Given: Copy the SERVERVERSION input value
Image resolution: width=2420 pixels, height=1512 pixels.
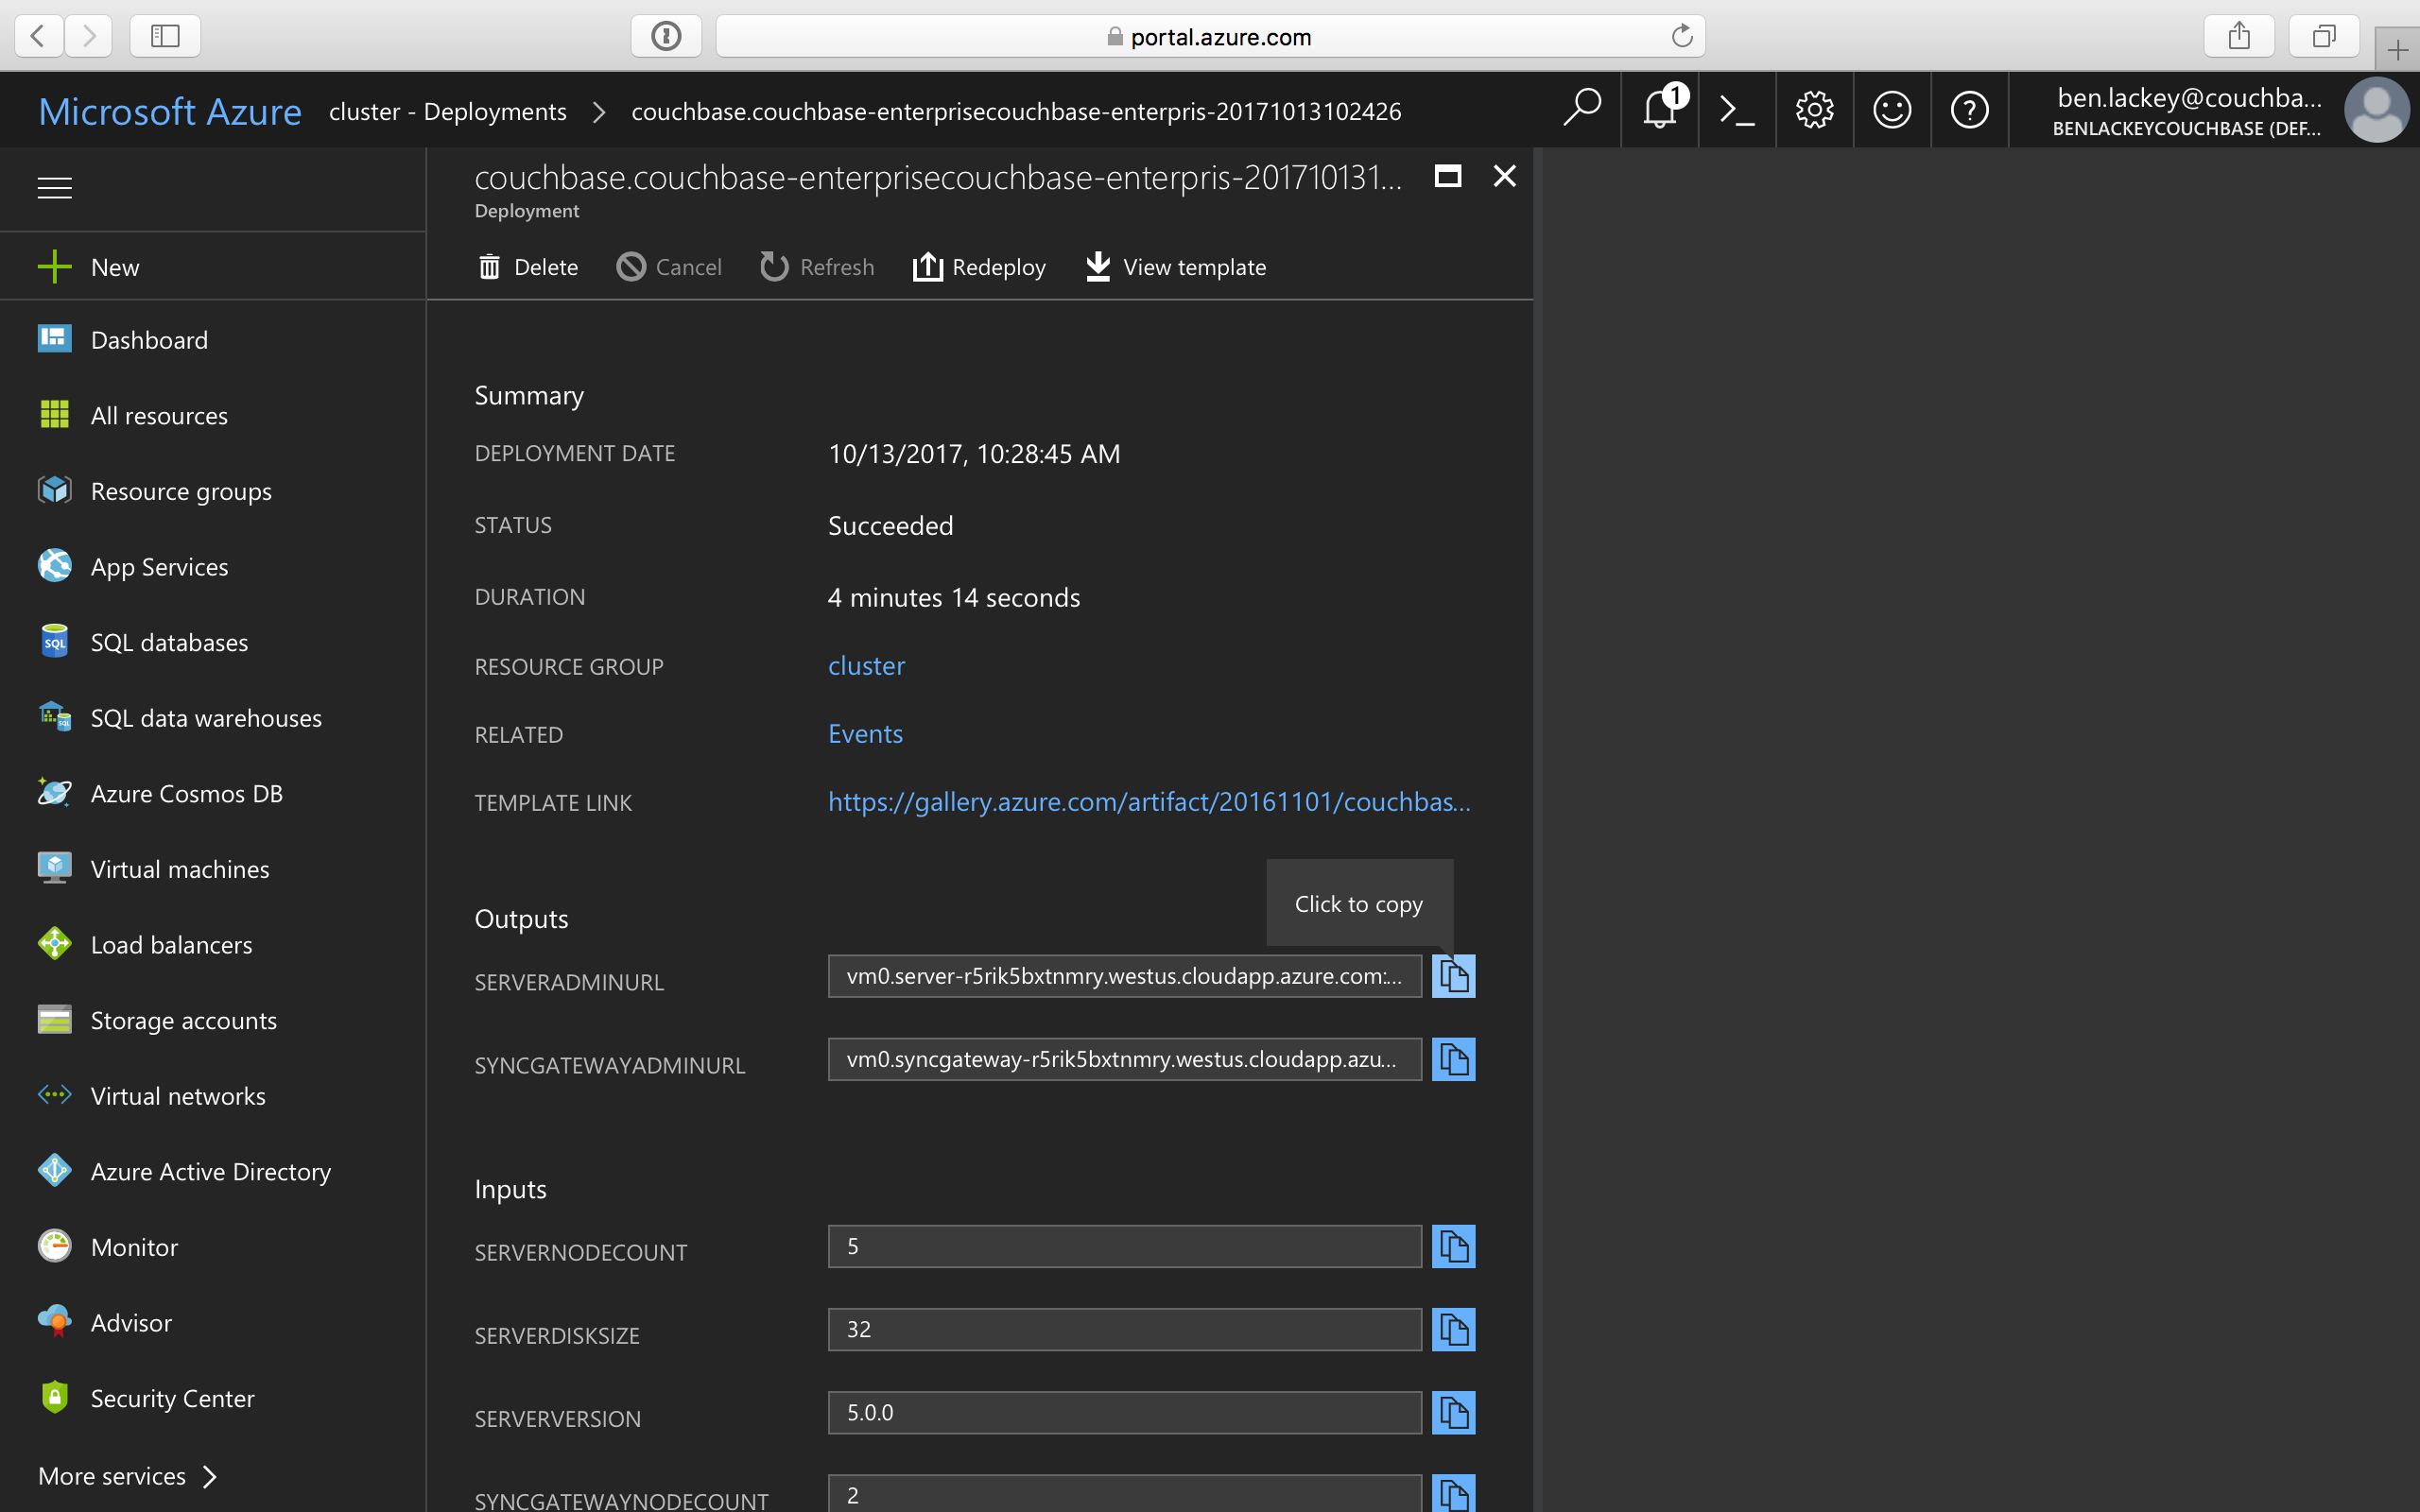Looking at the screenshot, I should point(1453,1412).
